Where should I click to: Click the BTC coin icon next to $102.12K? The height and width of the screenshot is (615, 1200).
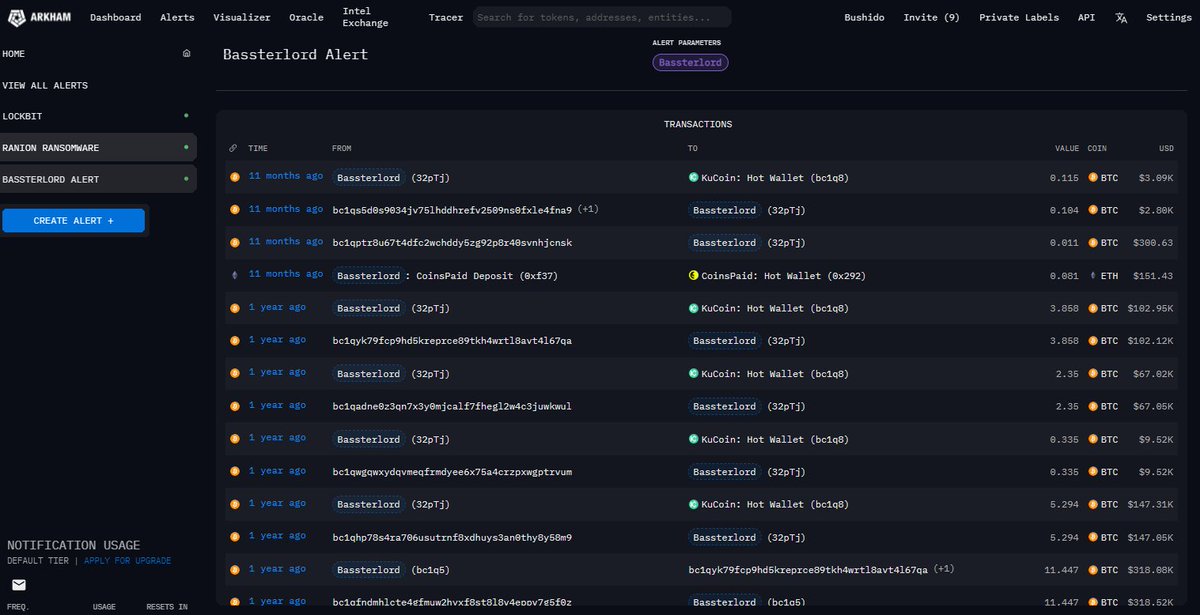(x=1093, y=340)
